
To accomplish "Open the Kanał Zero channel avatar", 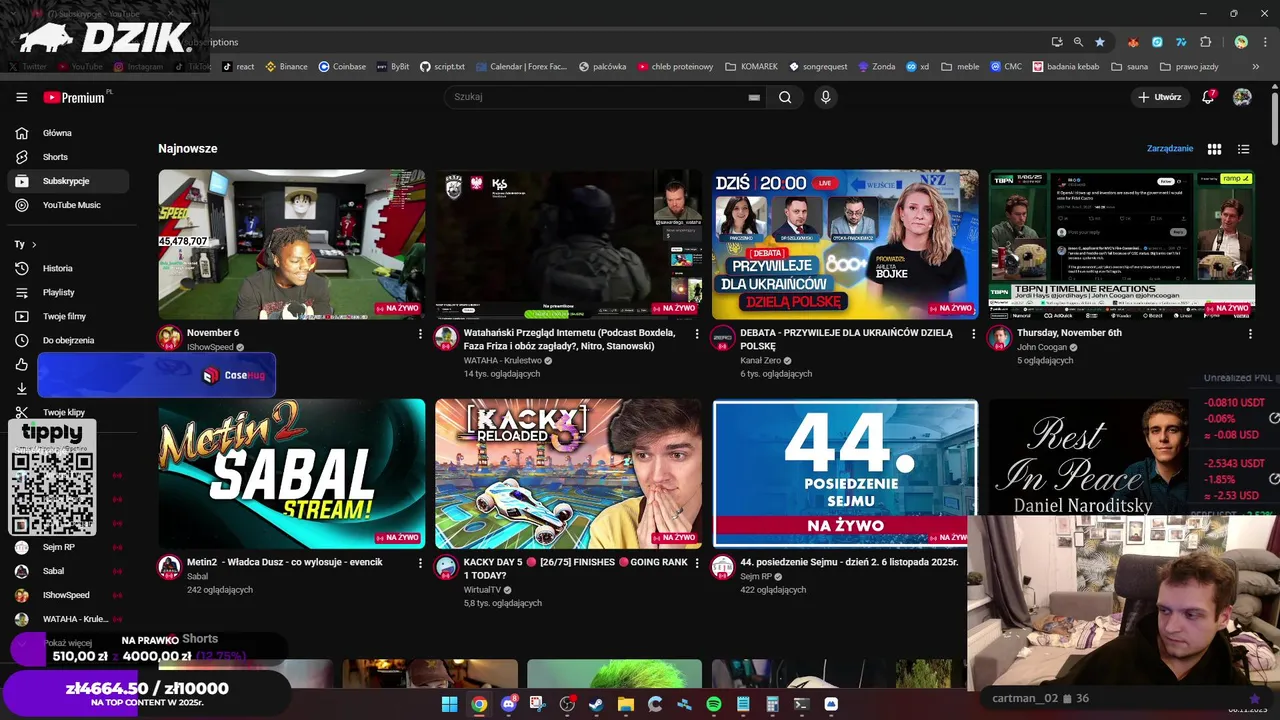I will [x=723, y=337].
